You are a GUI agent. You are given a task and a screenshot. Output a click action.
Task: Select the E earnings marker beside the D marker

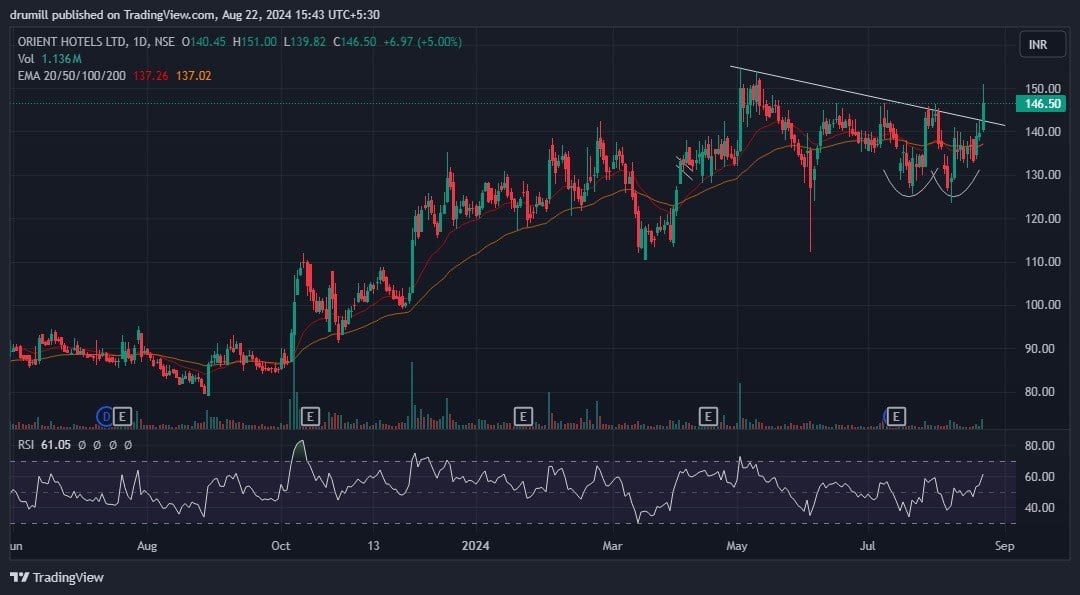123,415
